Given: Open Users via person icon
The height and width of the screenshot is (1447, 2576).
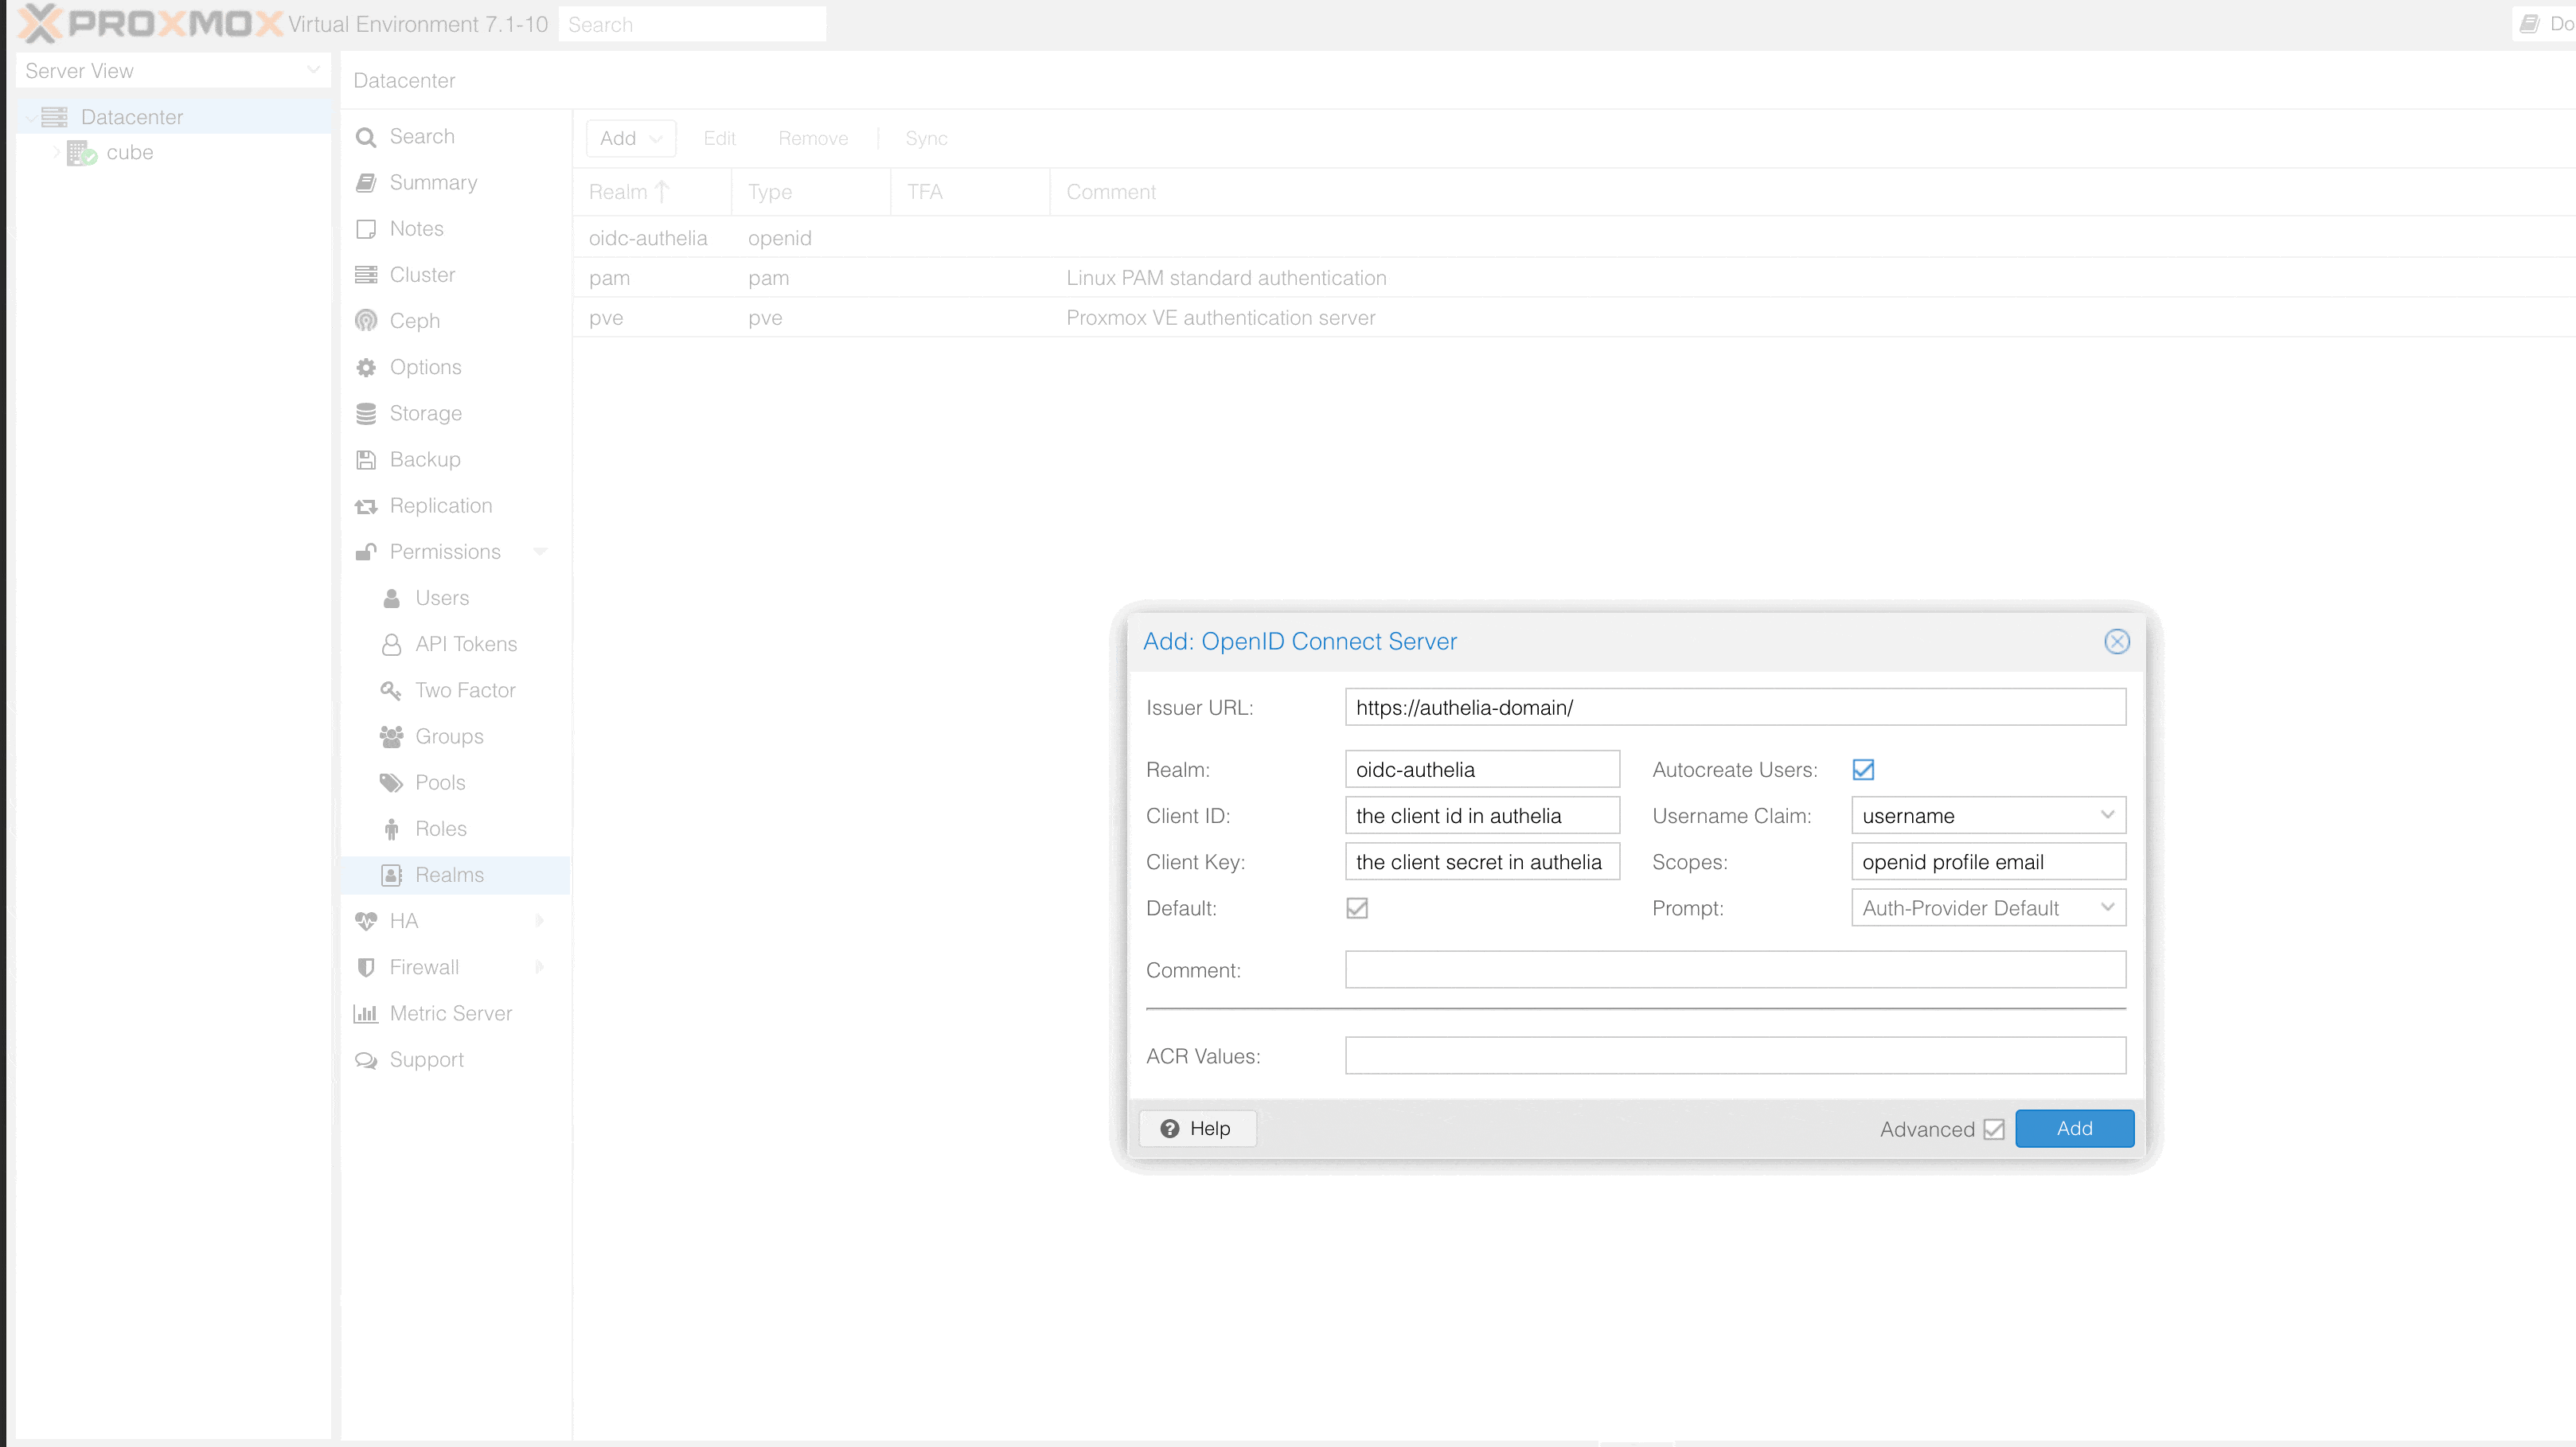Looking at the screenshot, I should coord(392,598).
